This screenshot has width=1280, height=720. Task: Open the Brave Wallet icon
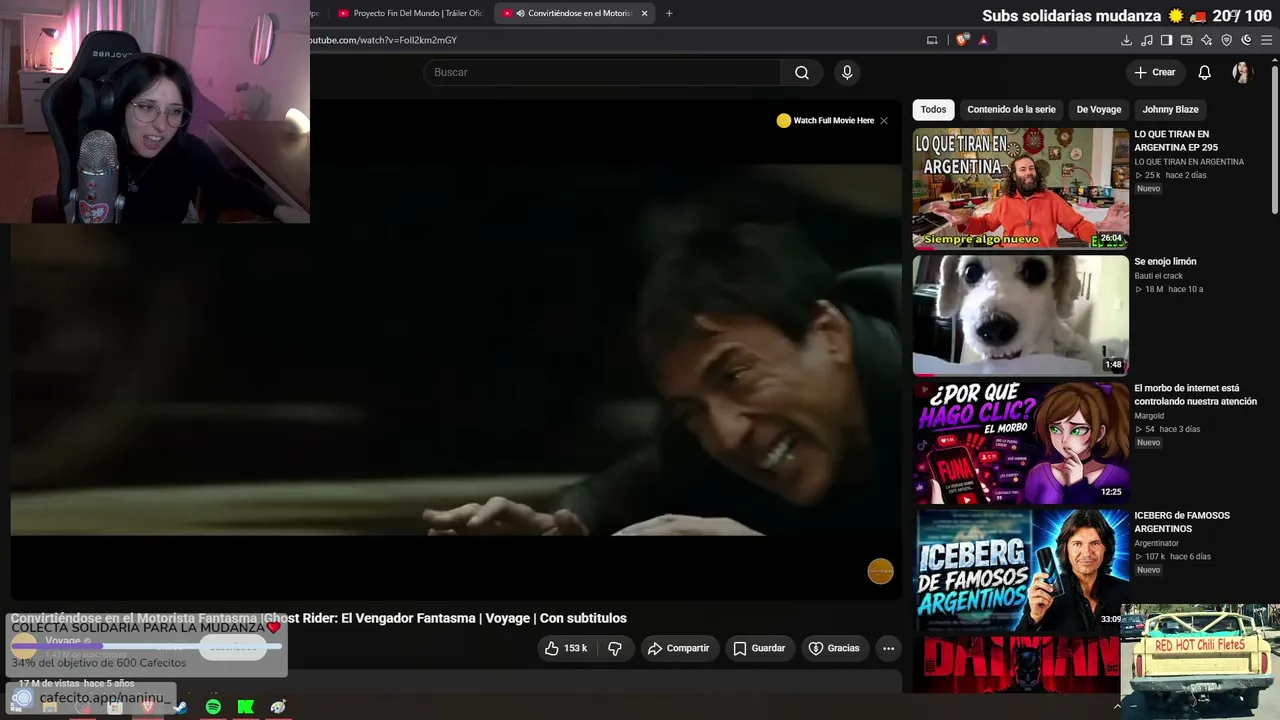1186,40
